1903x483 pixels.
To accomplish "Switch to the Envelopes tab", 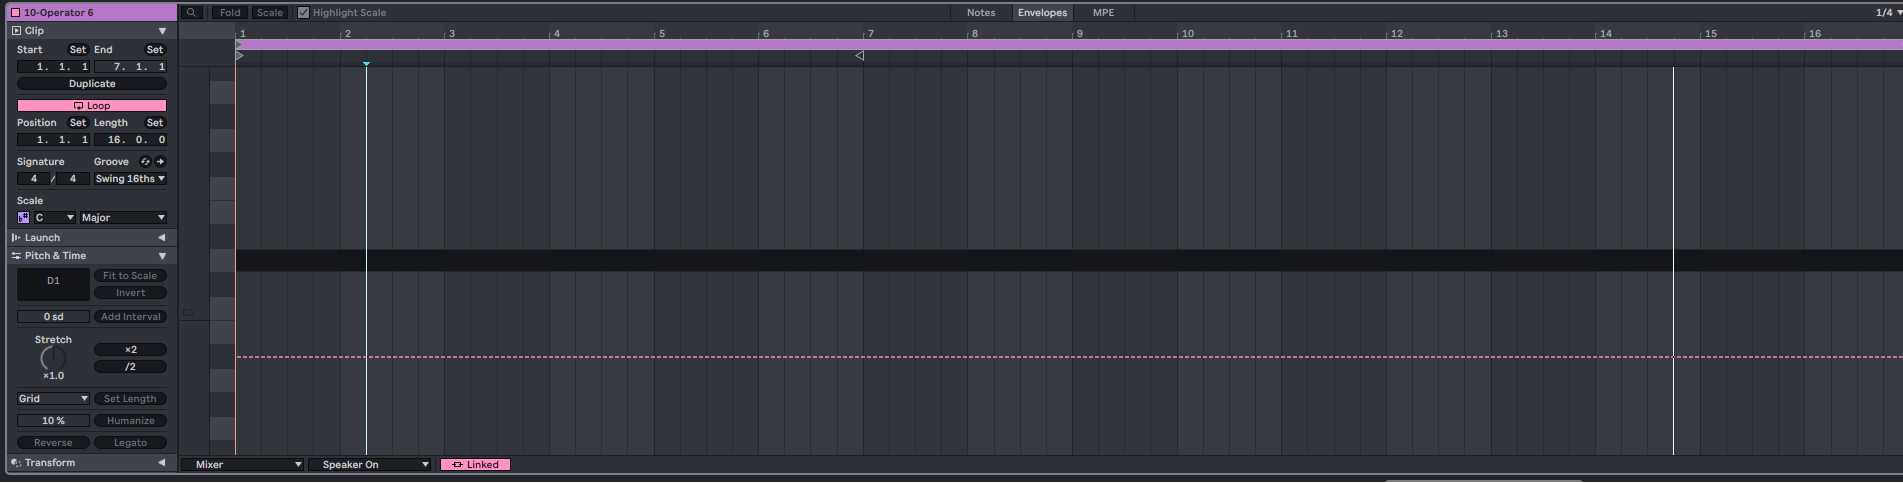I will coord(1042,13).
